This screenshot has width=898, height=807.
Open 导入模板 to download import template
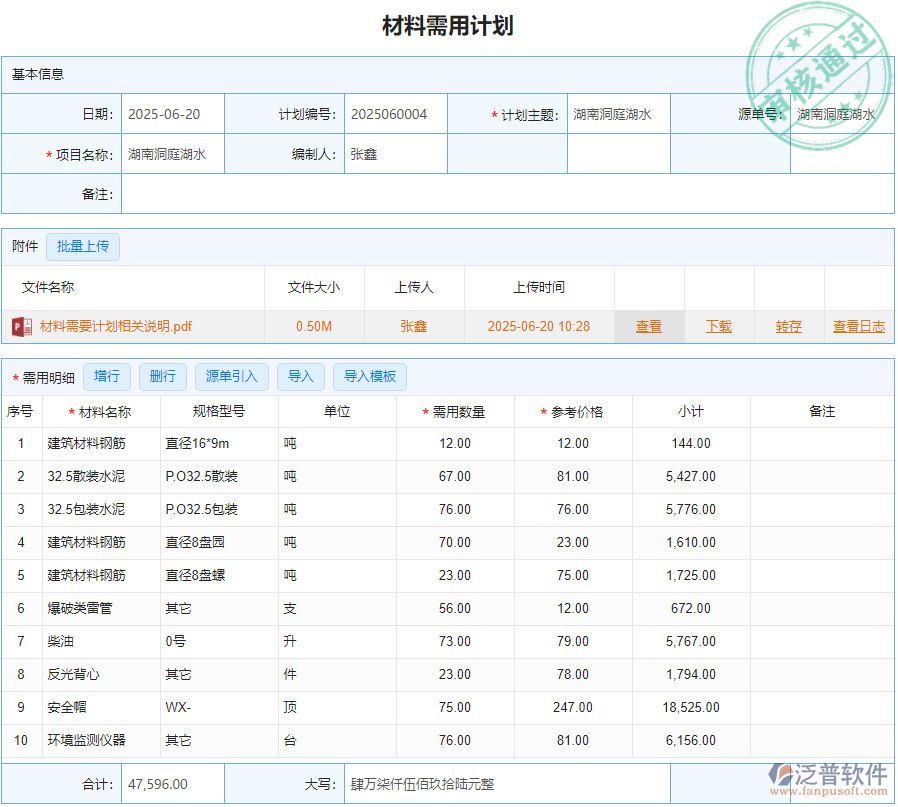click(371, 377)
